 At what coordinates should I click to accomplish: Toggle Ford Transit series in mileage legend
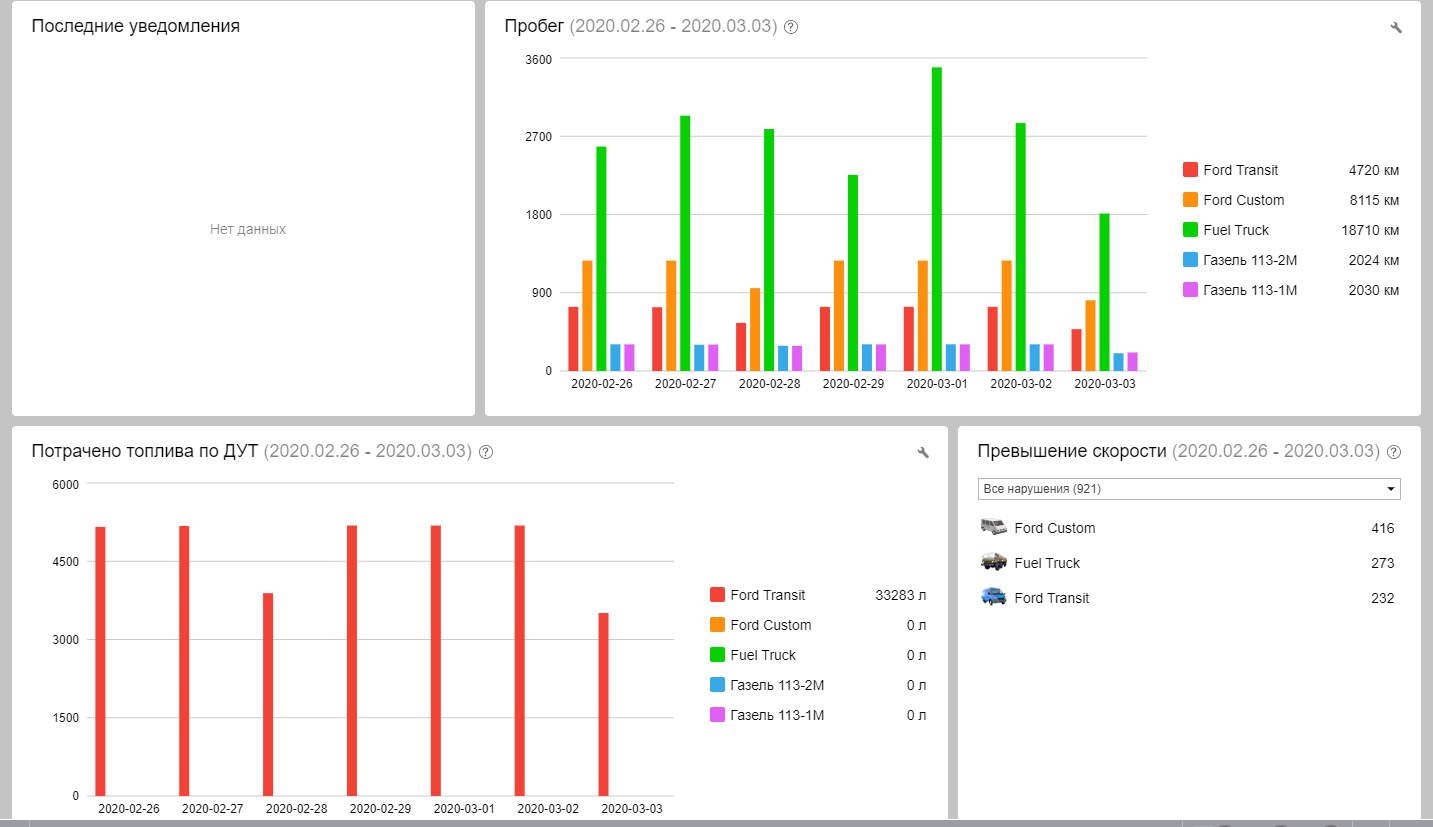[1240, 170]
